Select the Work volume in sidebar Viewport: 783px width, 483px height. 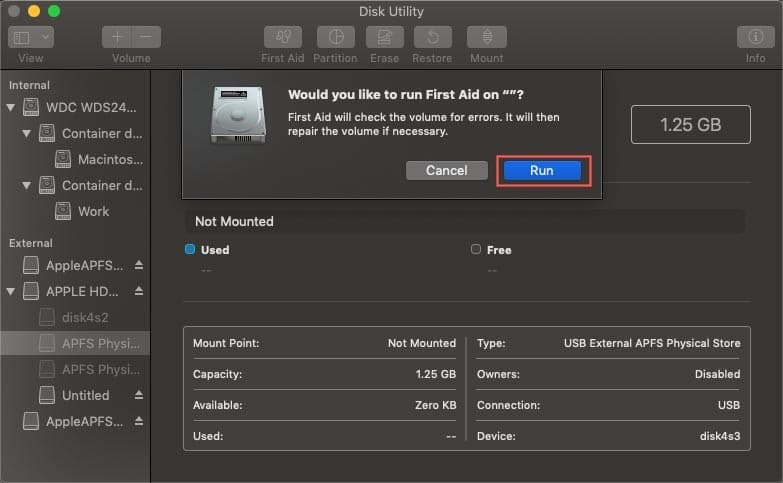93,211
